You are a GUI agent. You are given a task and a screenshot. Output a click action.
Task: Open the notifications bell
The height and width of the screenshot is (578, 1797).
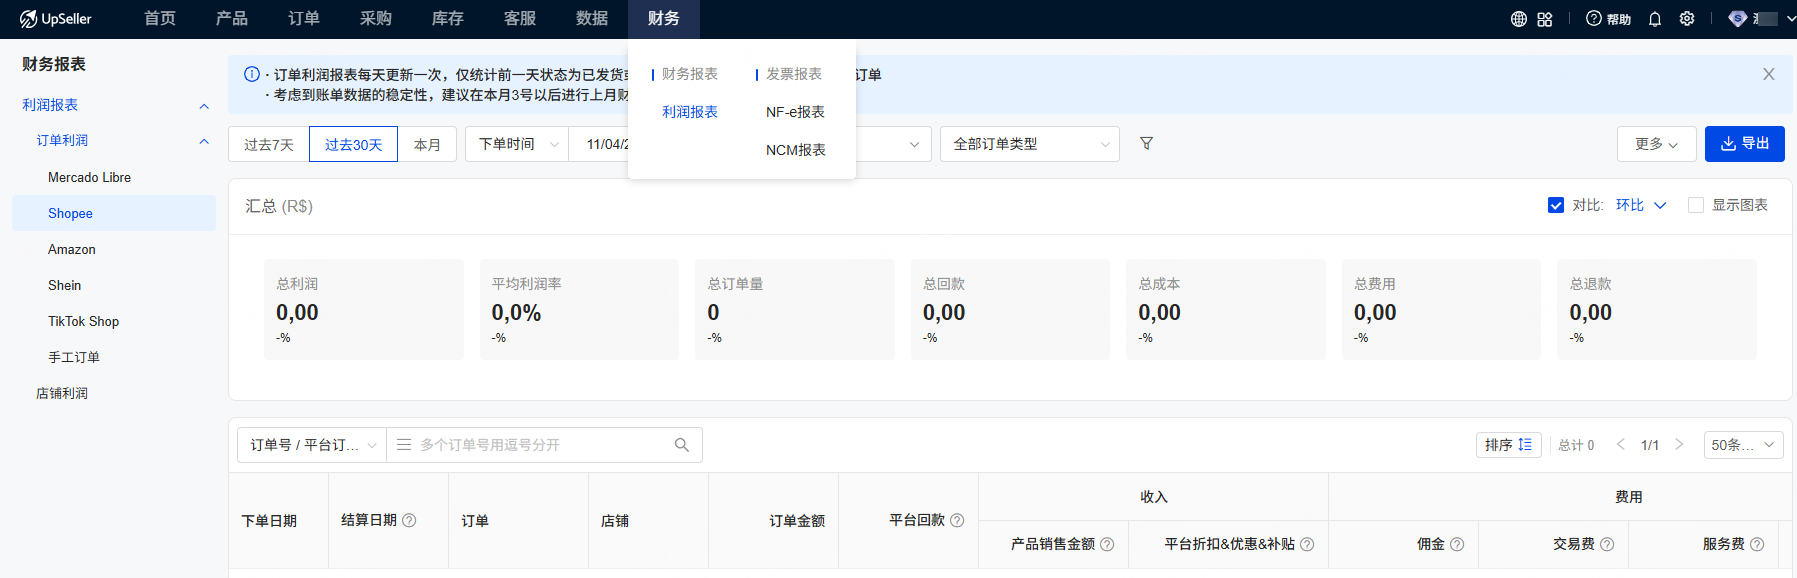(1655, 19)
